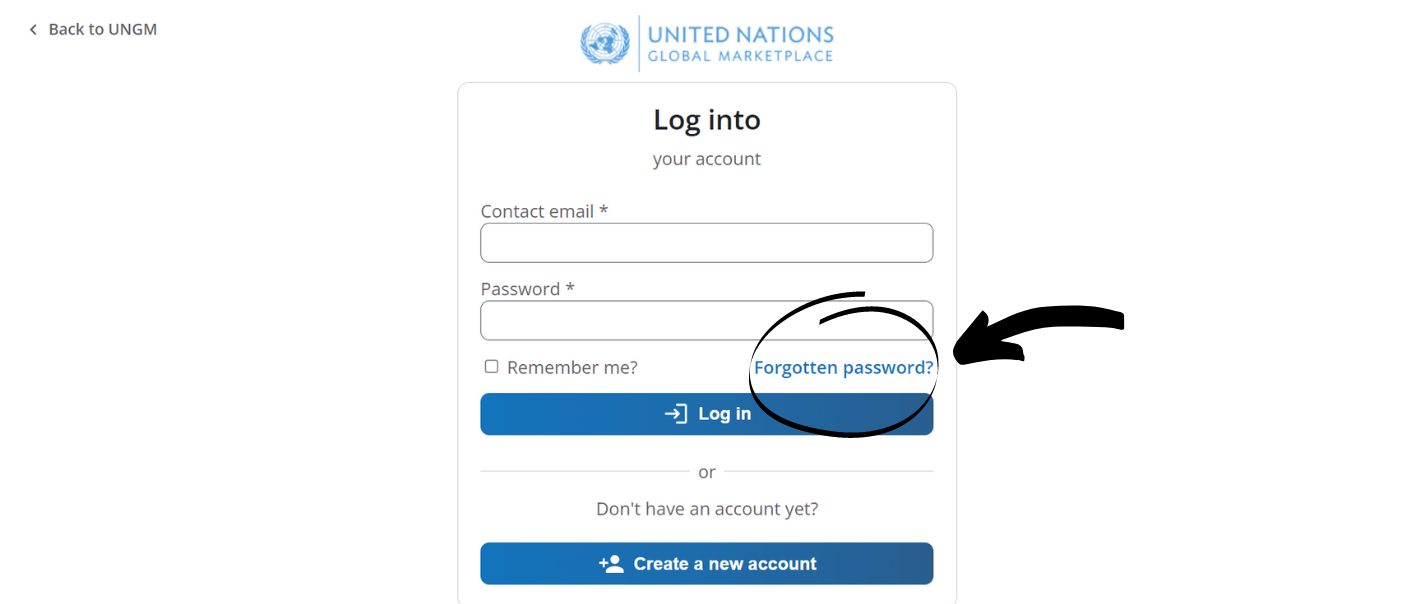The height and width of the screenshot is (604, 1411).
Task: Click the Remember me? label text
Action: point(572,367)
